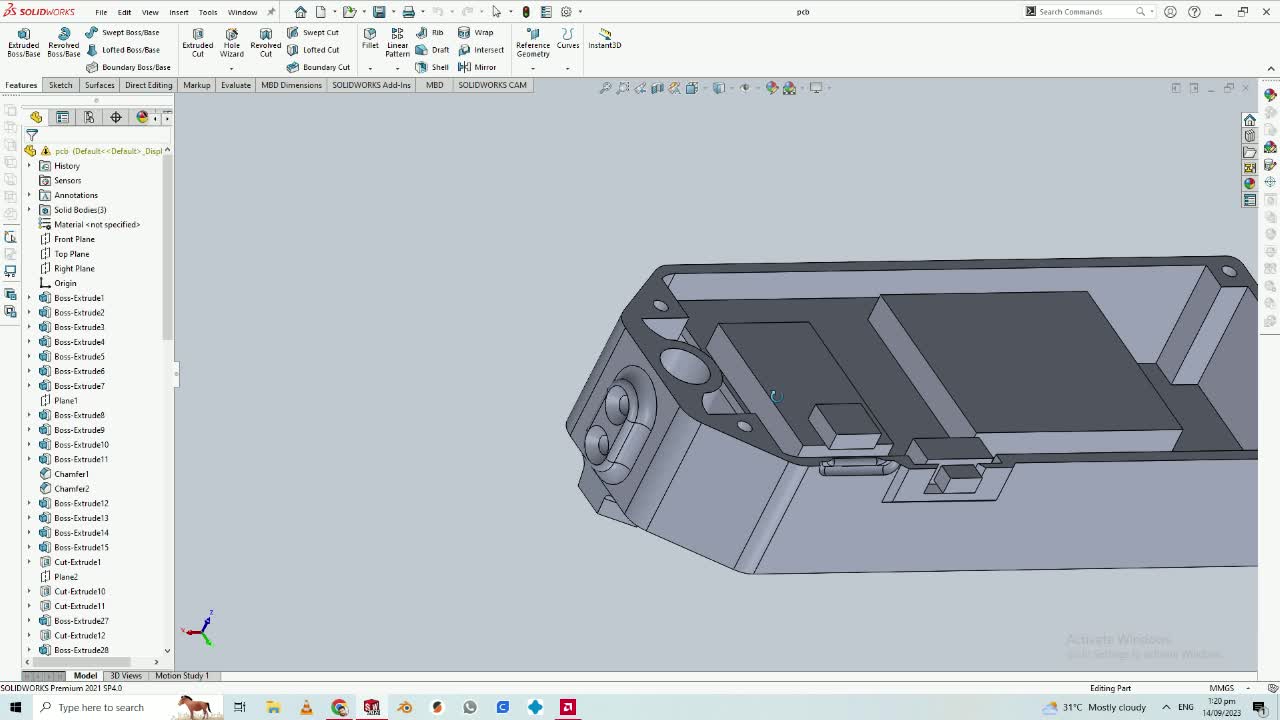Expand the Solid Bodies(3) folder
This screenshot has height=720, width=1280.
[x=29, y=210]
